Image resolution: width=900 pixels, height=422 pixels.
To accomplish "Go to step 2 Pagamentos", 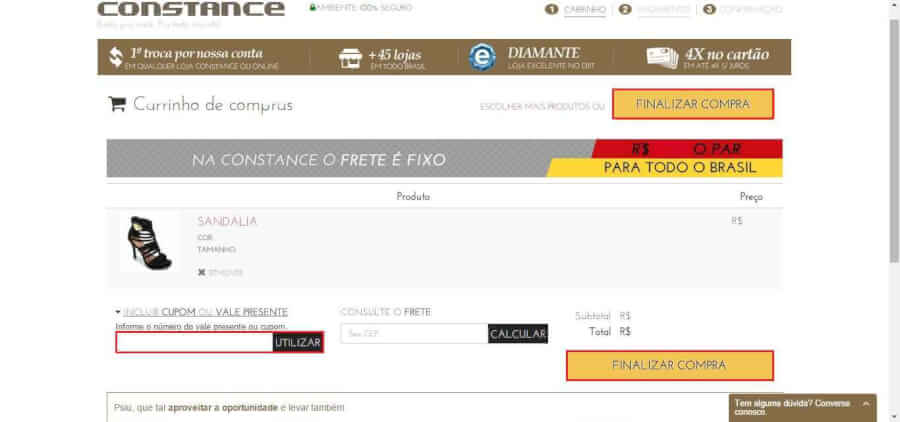I will point(662,10).
